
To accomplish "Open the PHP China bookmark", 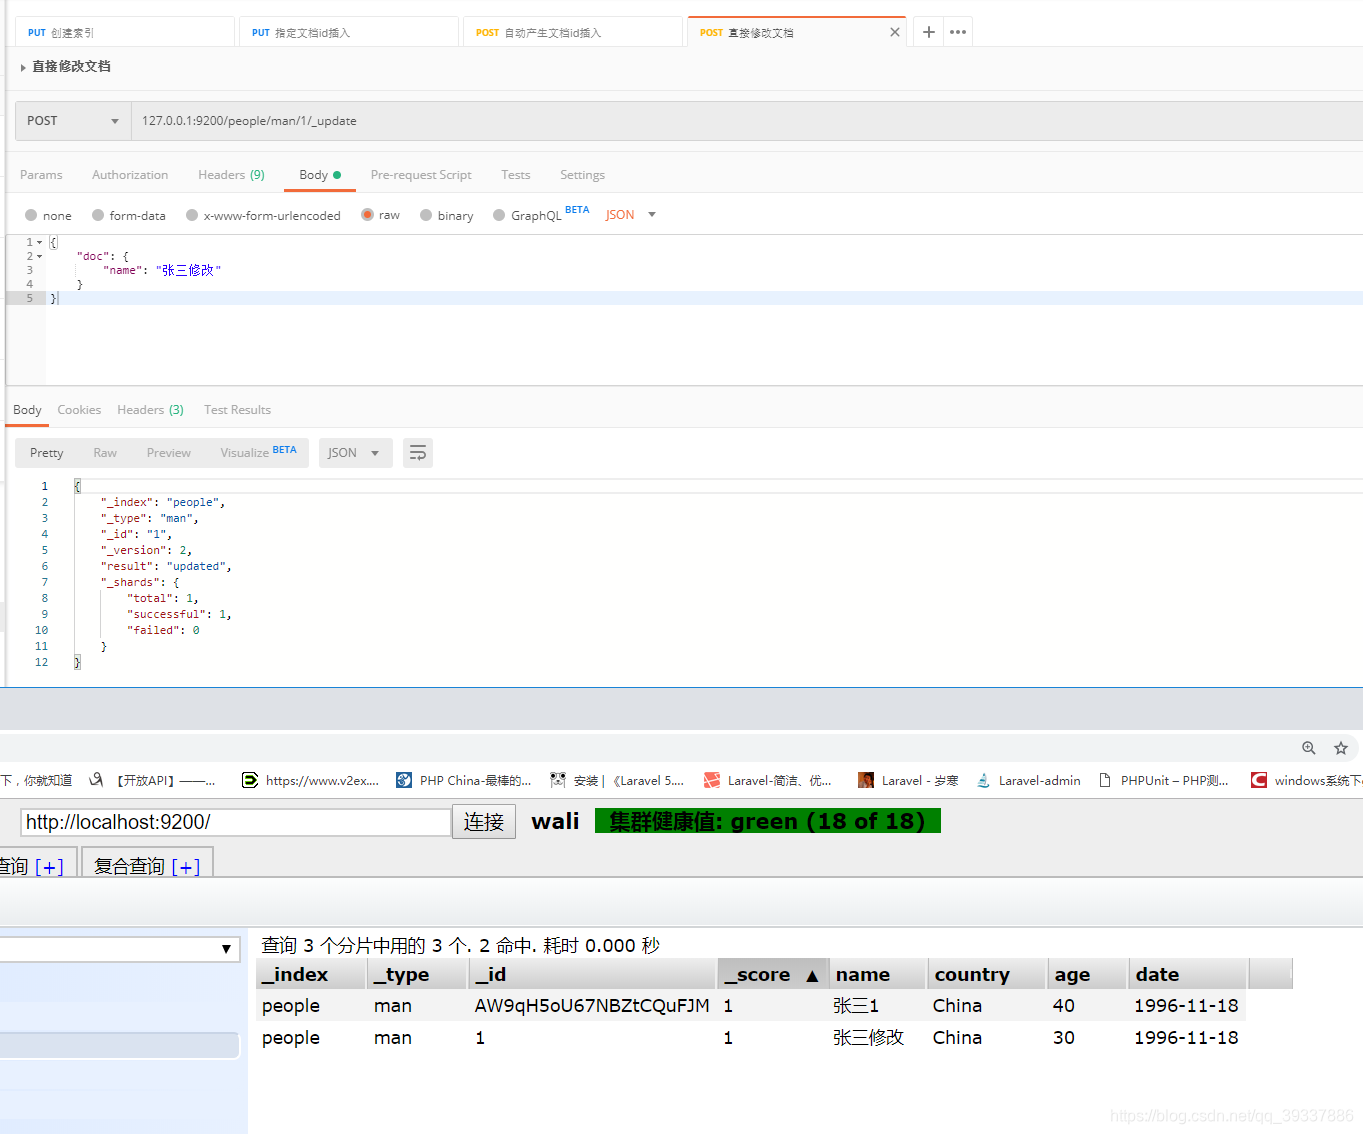I will 464,780.
